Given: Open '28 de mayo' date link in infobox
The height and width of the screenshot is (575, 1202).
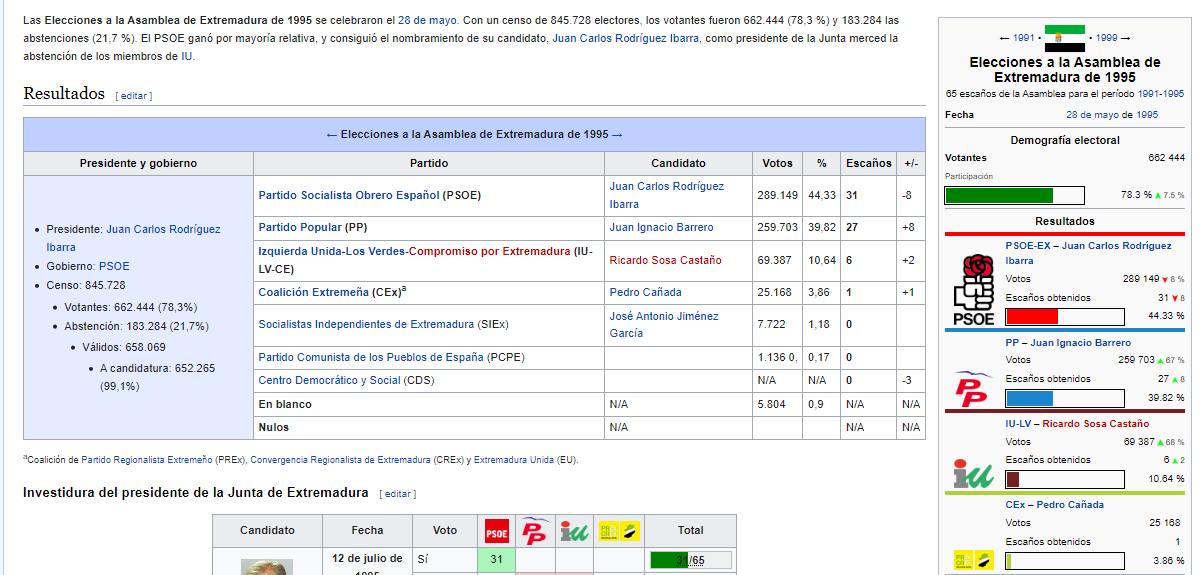Looking at the screenshot, I should 1112,114.
